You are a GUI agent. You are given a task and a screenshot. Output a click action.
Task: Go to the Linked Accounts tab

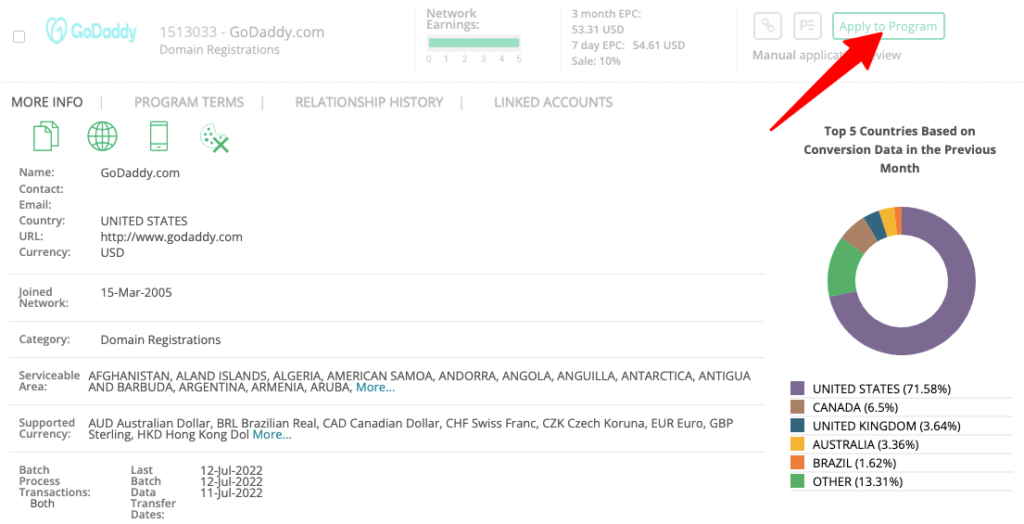[553, 102]
